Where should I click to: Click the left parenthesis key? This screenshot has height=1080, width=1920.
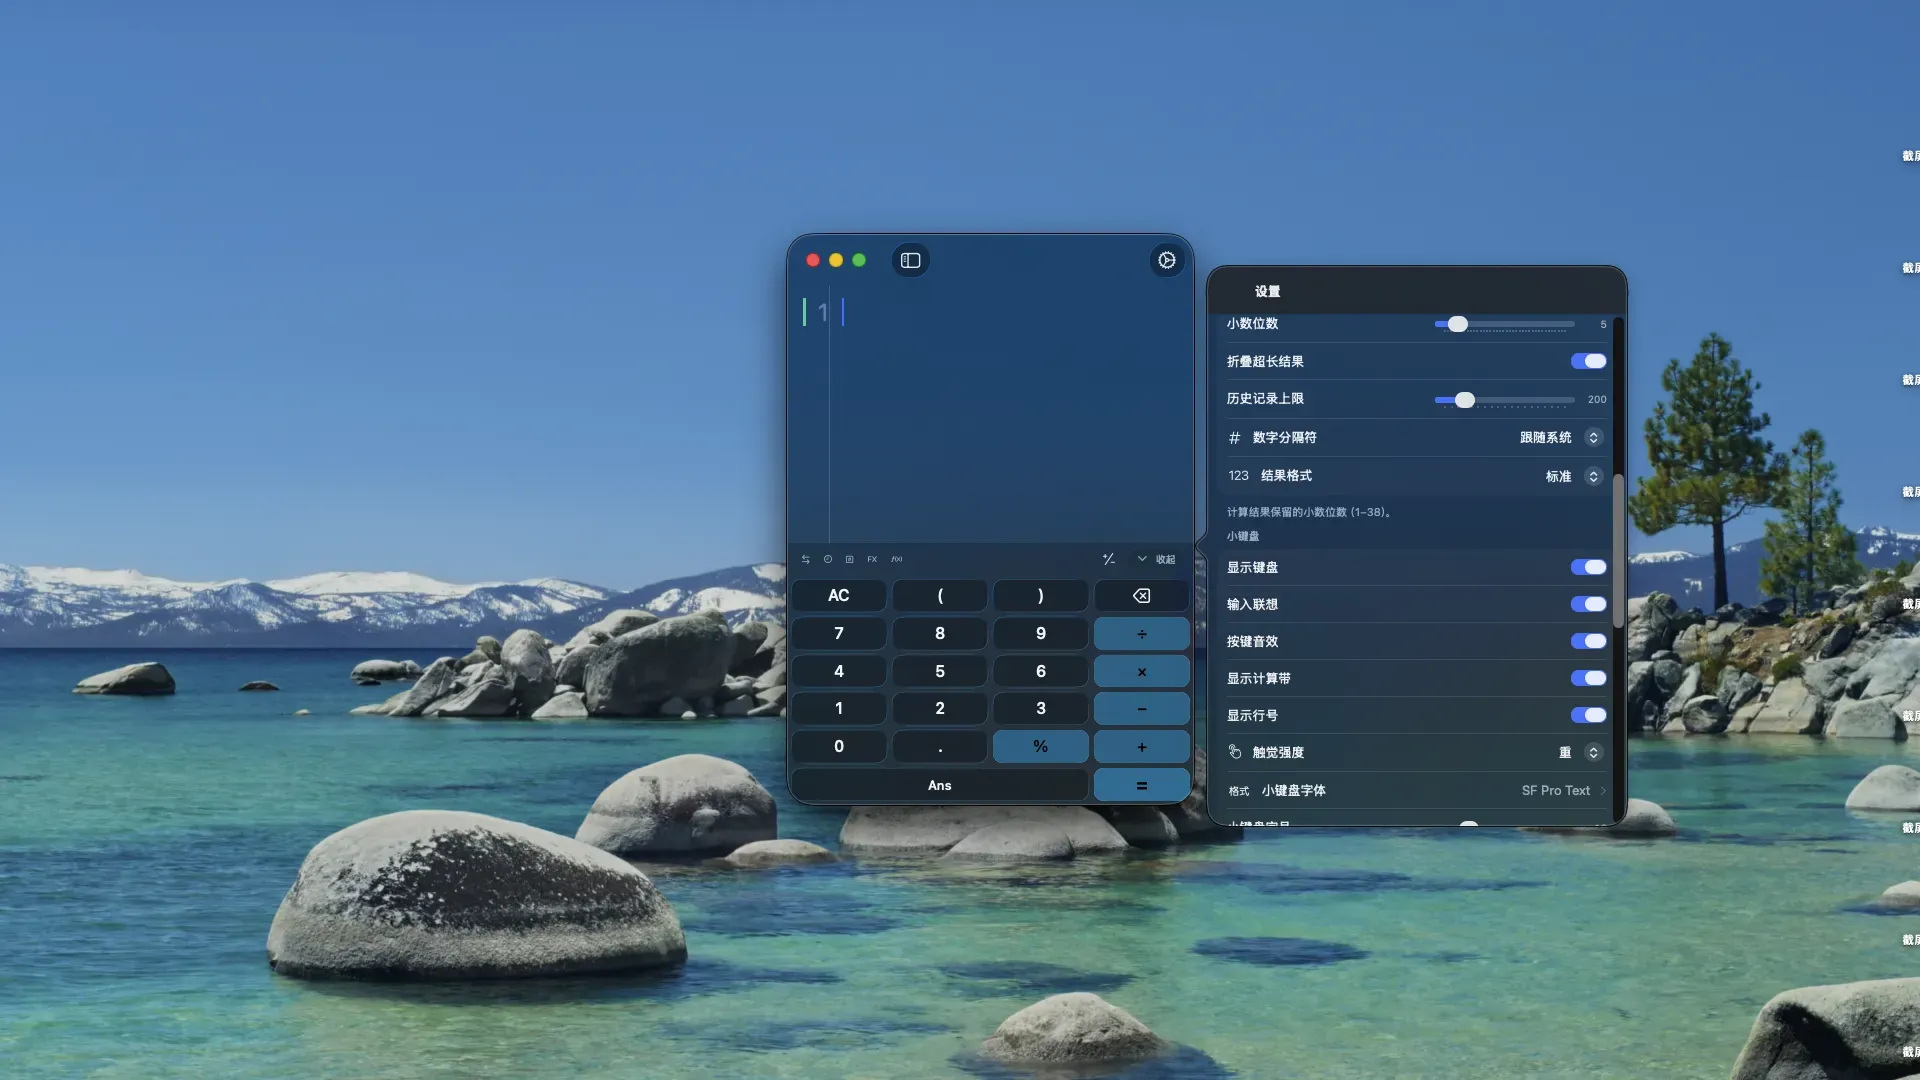[x=940, y=596]
